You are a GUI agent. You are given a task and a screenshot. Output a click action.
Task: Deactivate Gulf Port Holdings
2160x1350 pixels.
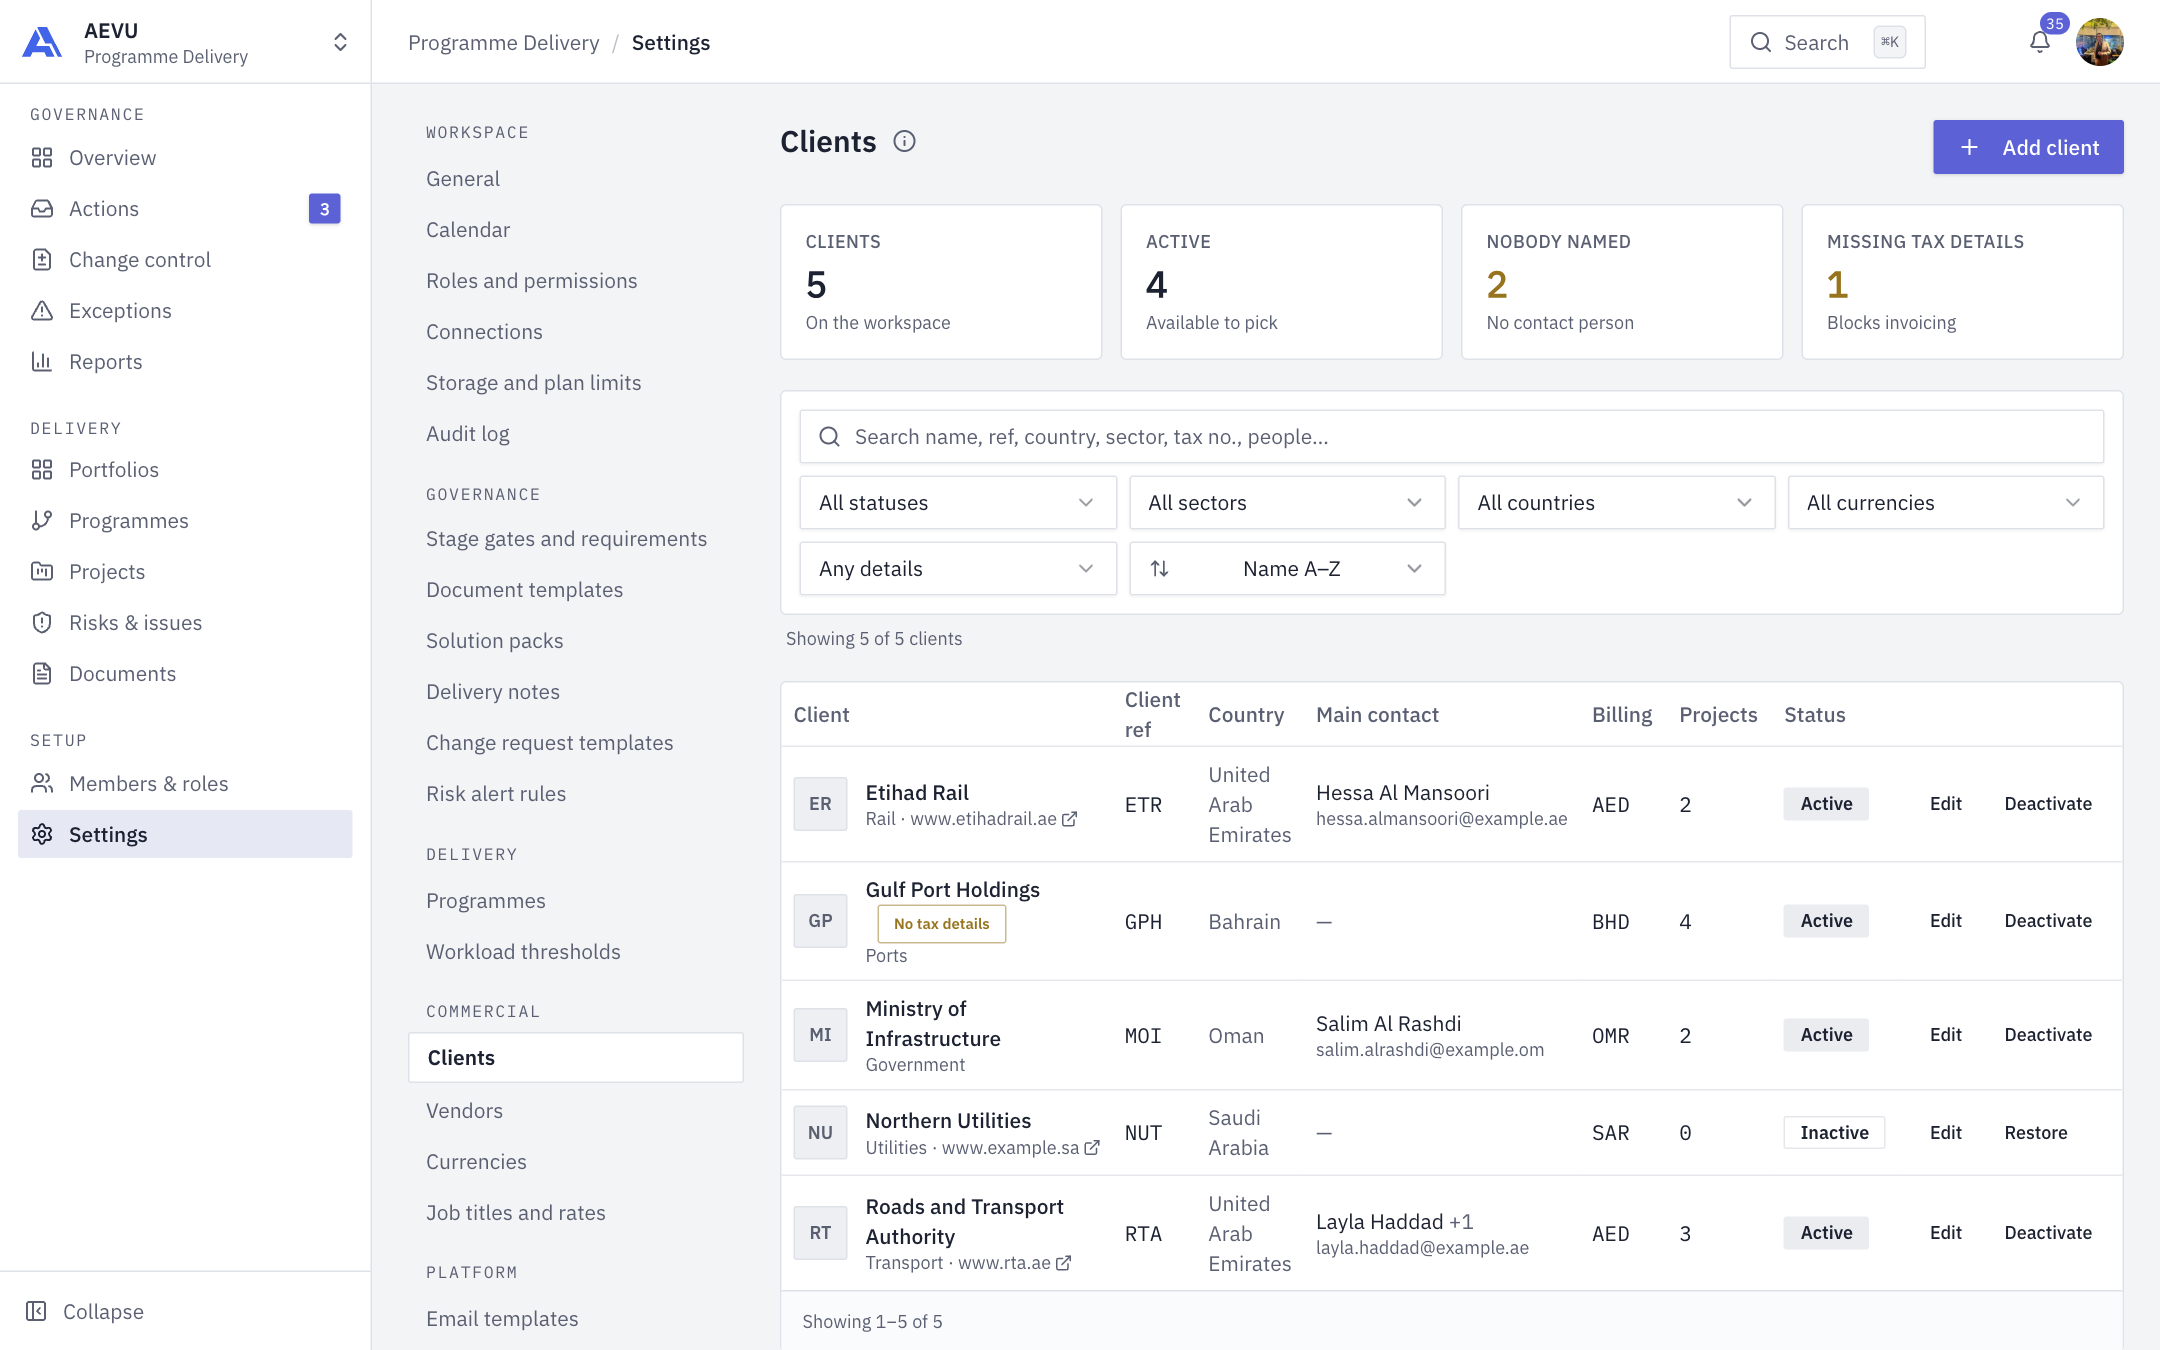[x=2047, y=921]
